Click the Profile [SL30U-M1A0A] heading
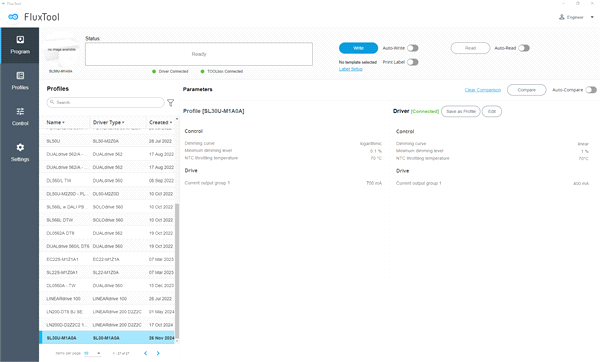This screenshot has width=600, height=362. pyautogui.click(x=214, y=111)
